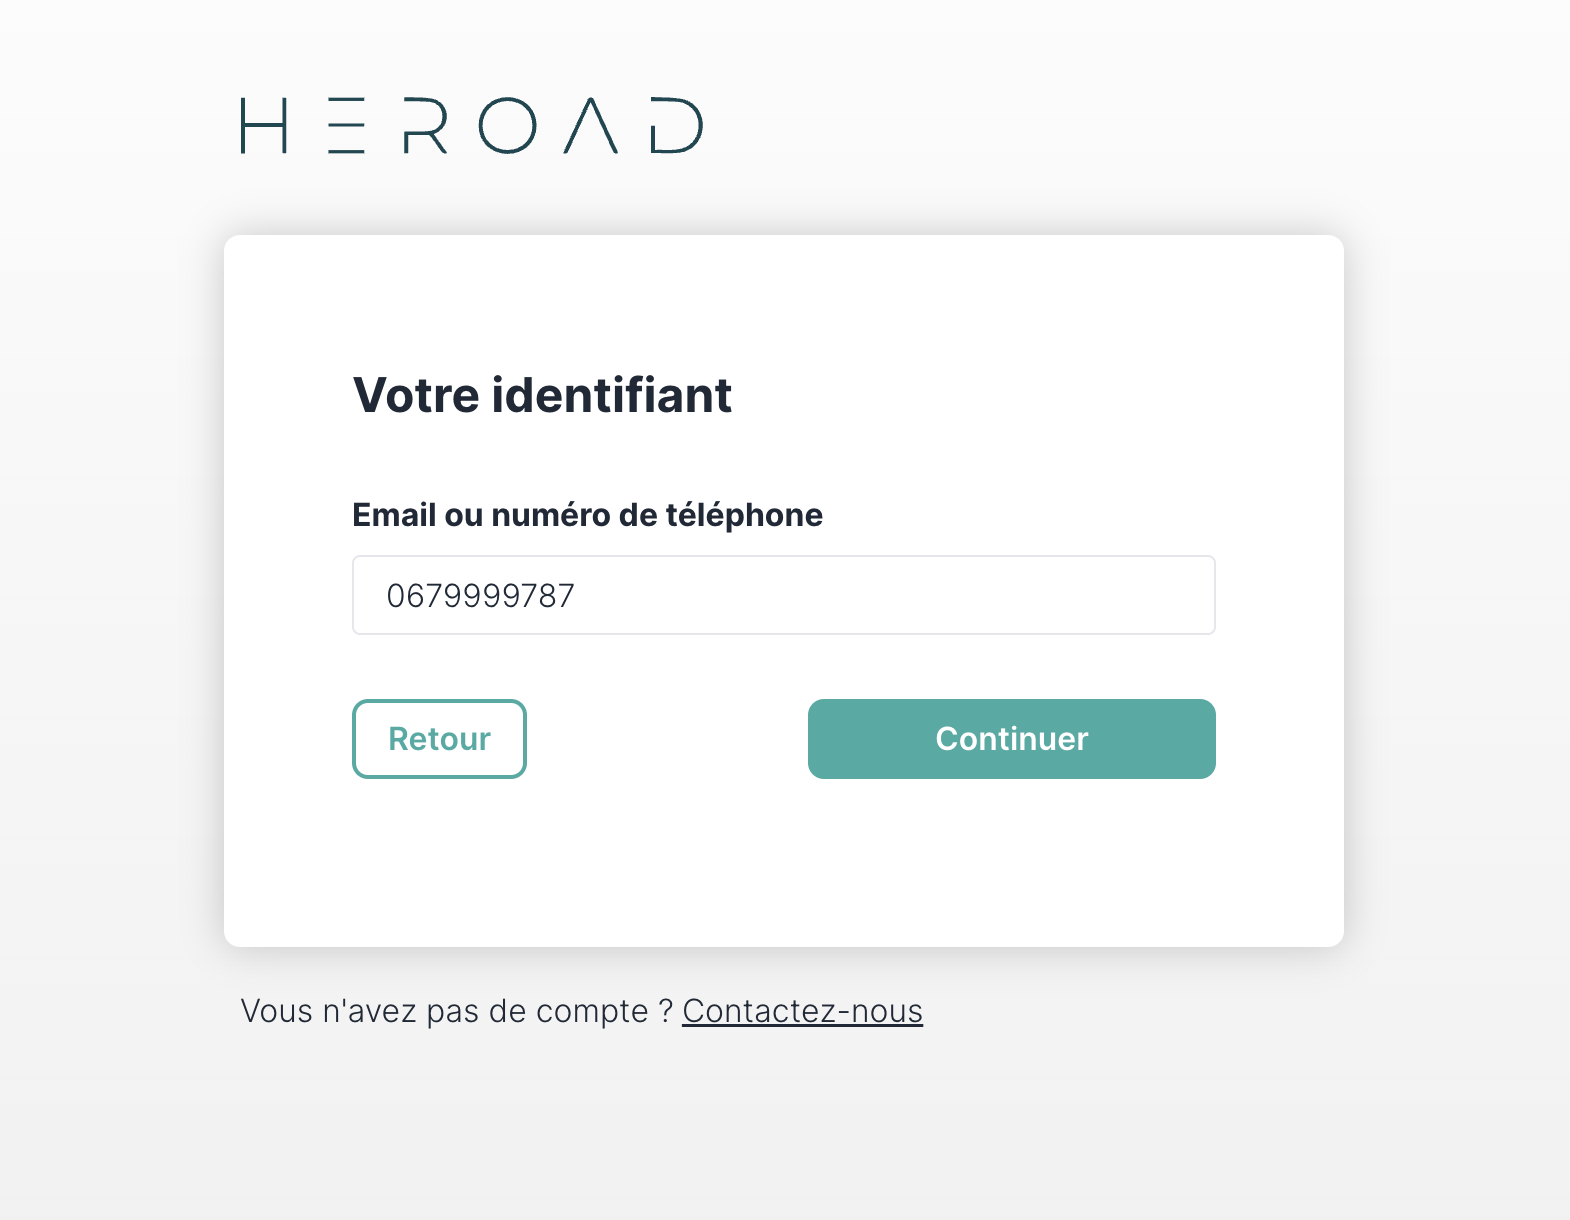
Task: Click the letter D in the logo
Action: pyautogui.click(x=677, y=125)
